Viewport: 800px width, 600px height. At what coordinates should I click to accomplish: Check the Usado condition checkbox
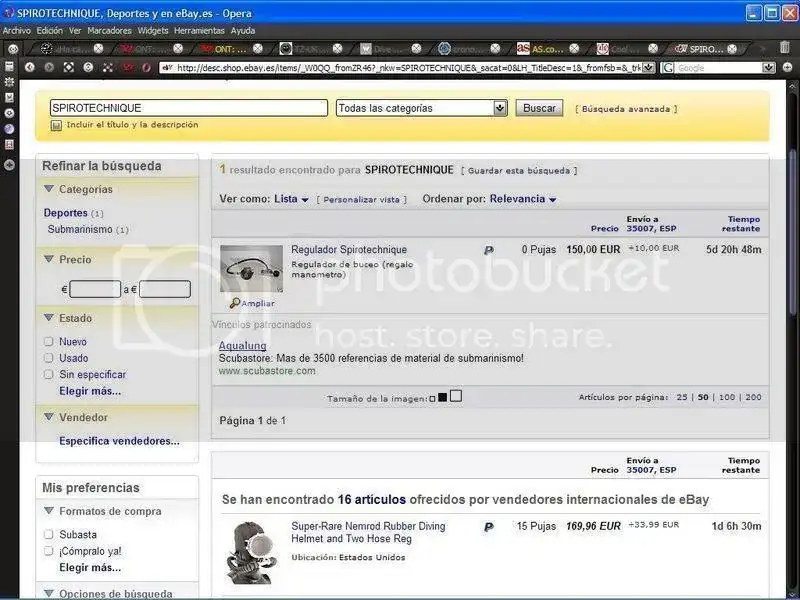point(48,358)
